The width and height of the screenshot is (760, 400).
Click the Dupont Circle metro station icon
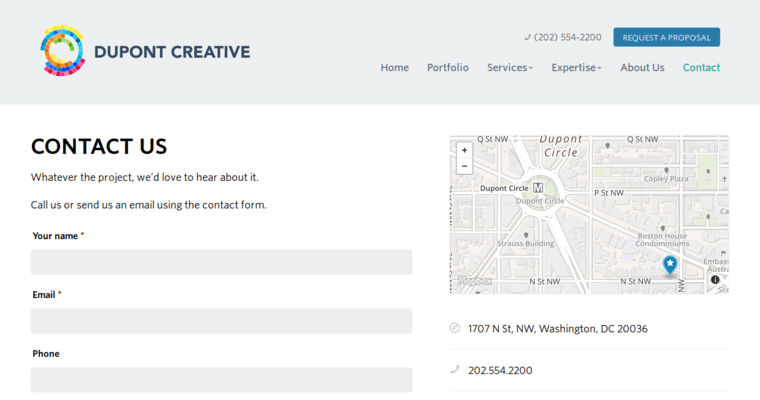coord(539,188)
